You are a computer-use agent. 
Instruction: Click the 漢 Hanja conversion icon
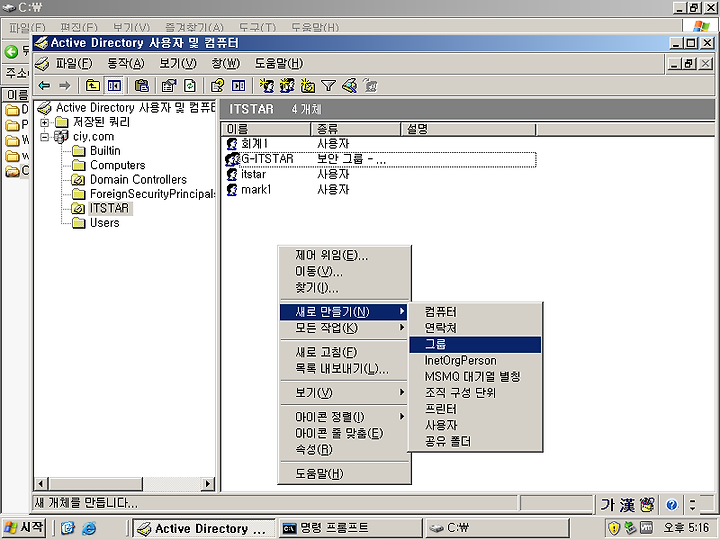(627, 505)
